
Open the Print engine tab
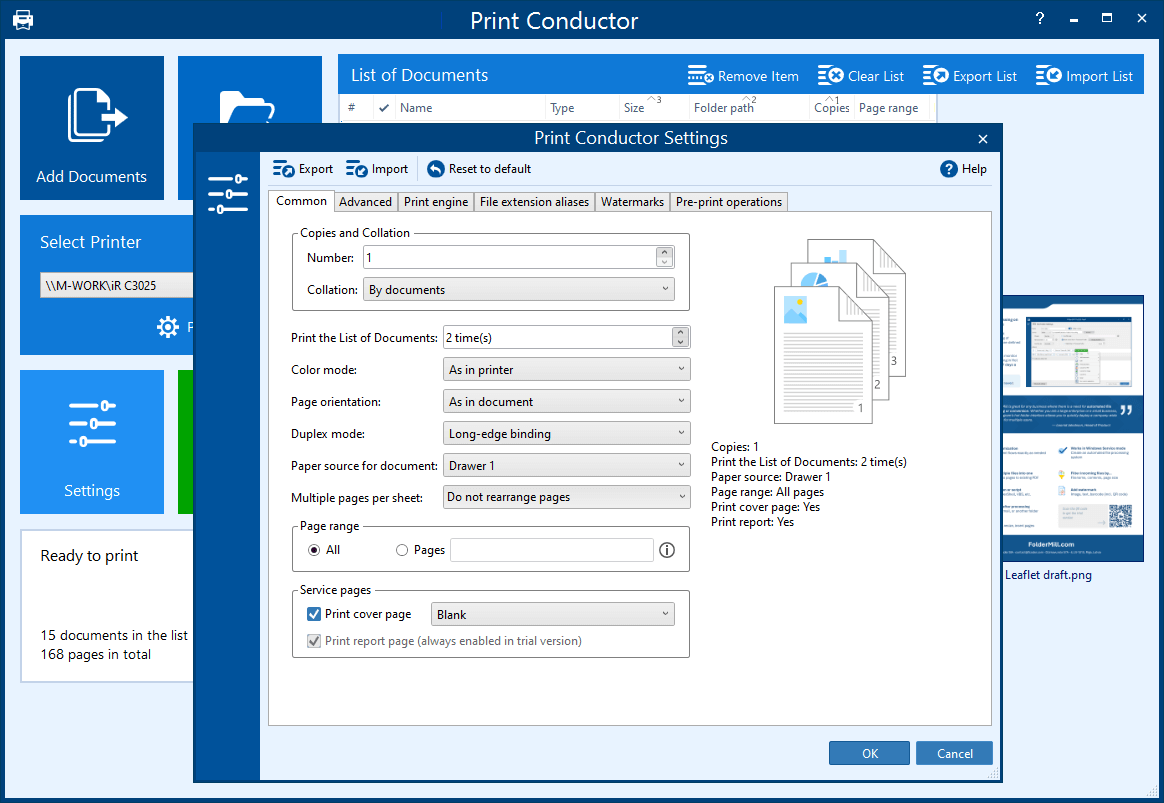(x=436, y=202)
